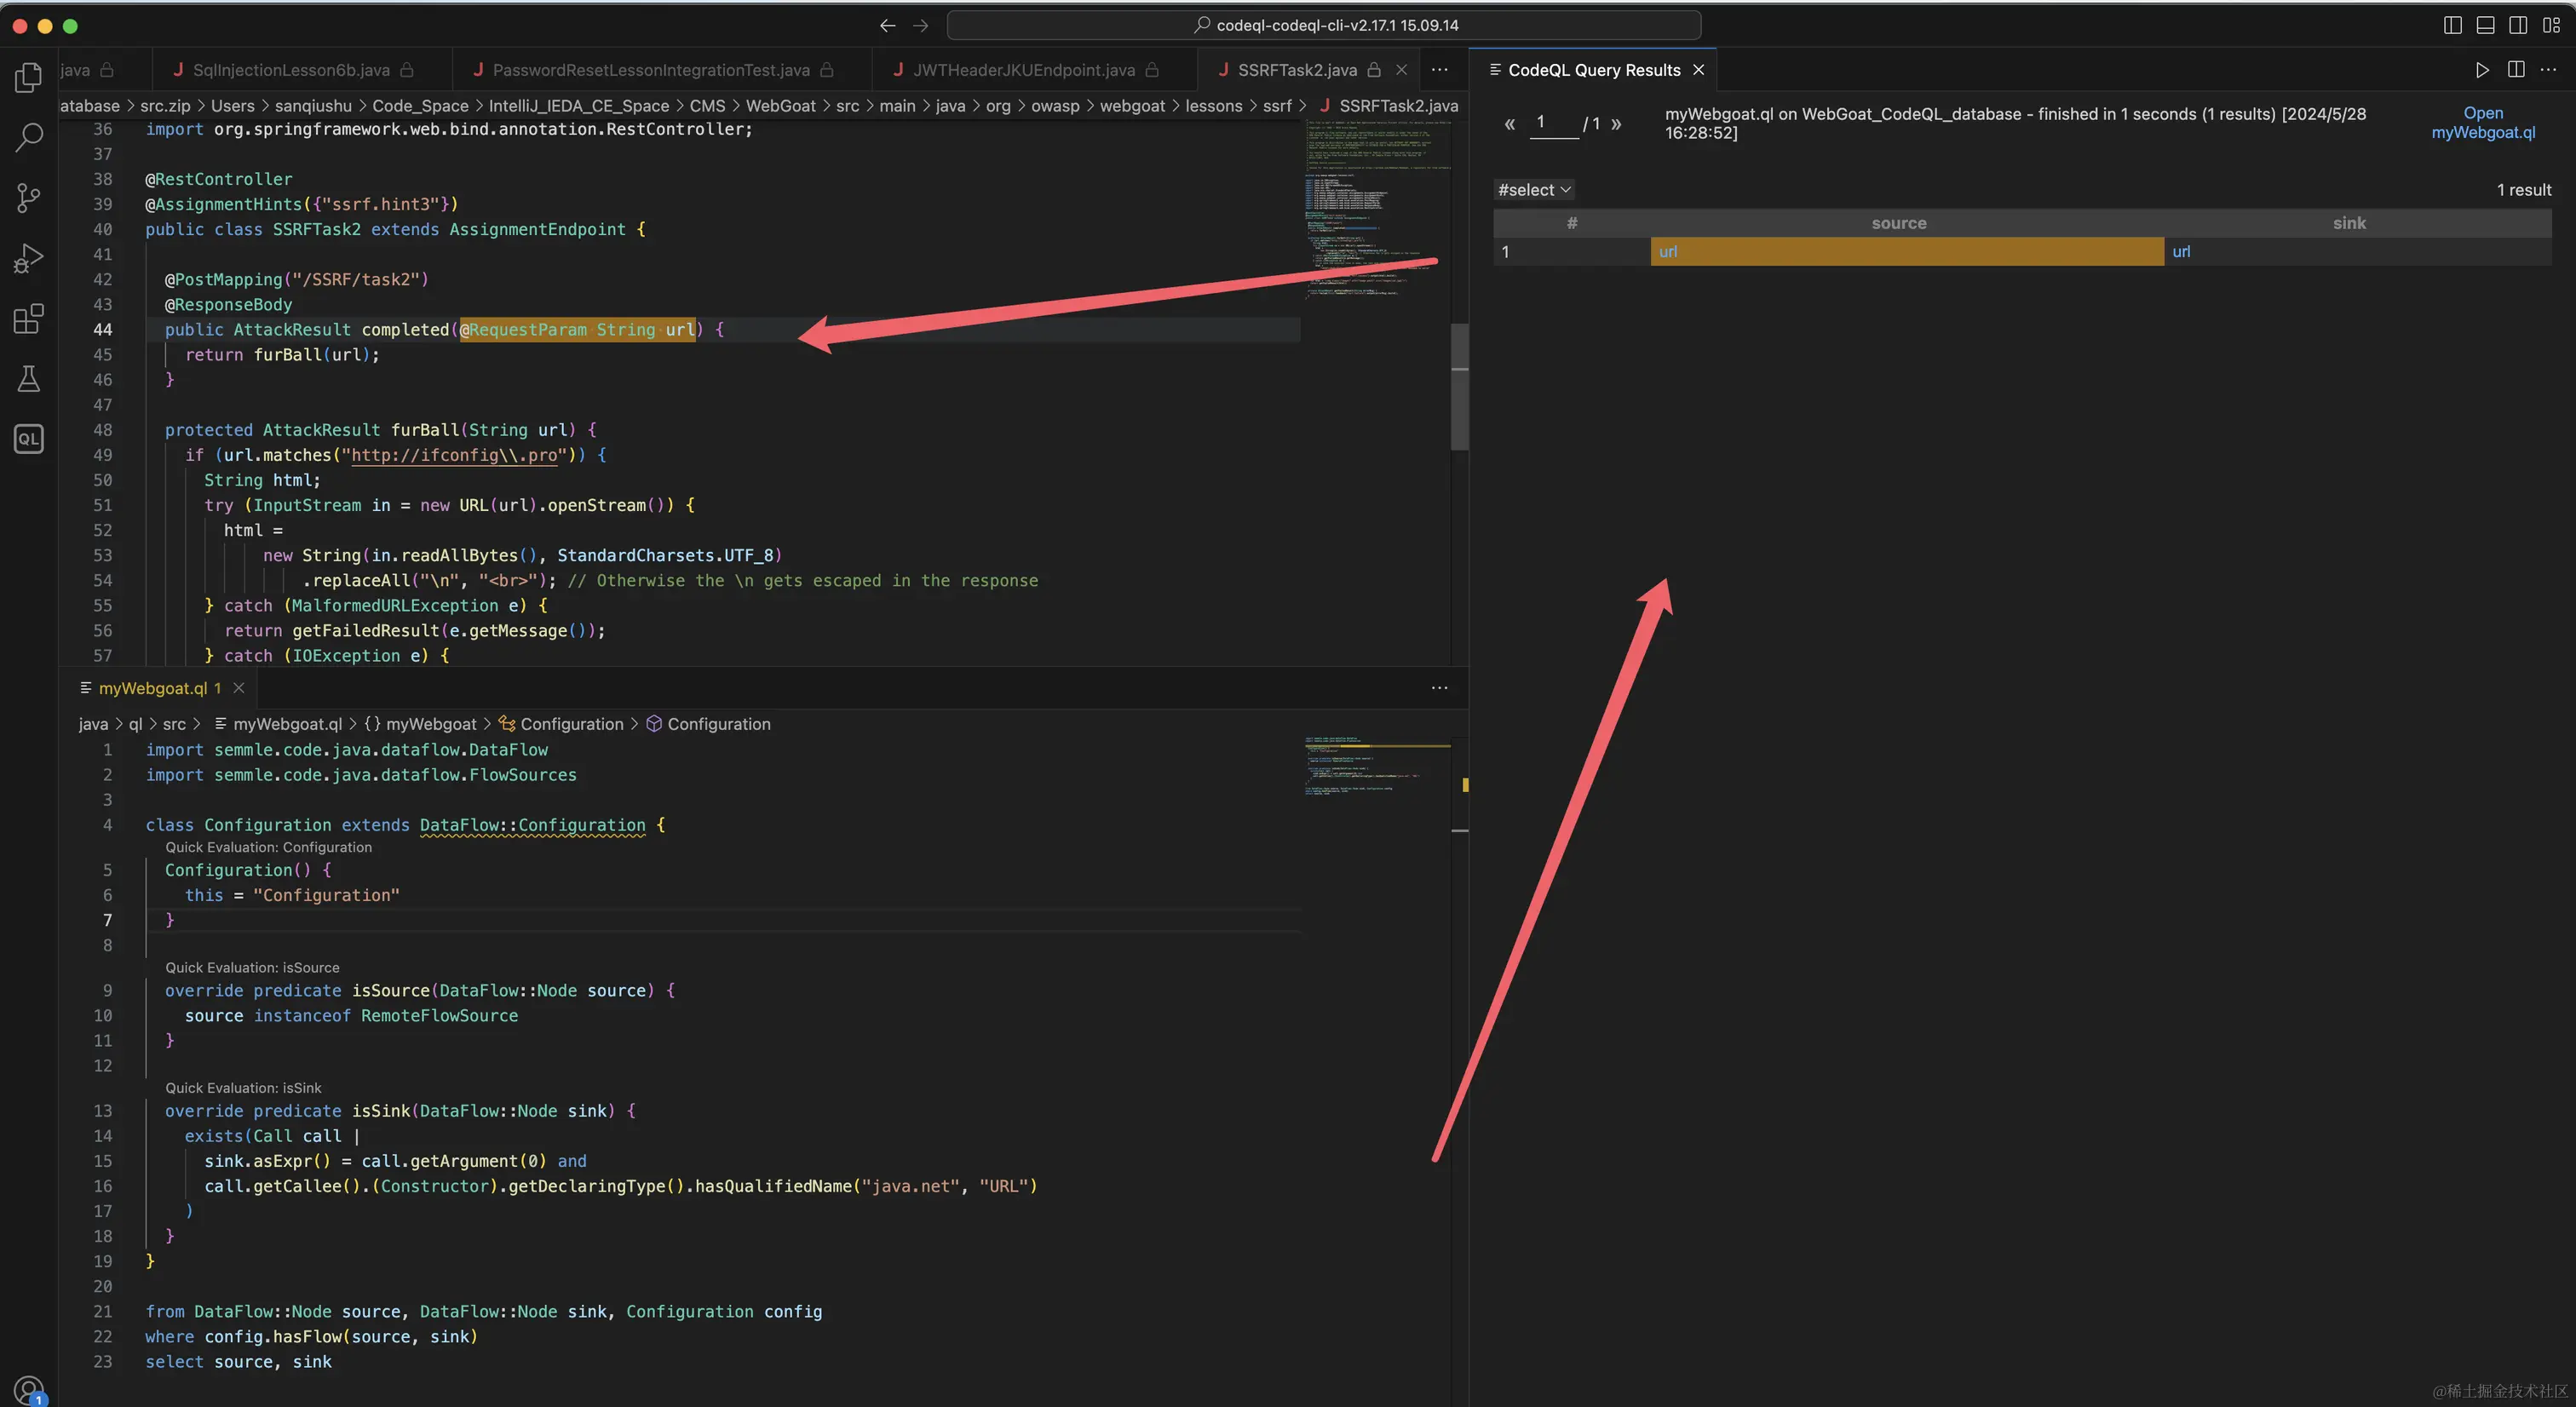
Task: Click the sink column header
Action: coord(2349,223)
